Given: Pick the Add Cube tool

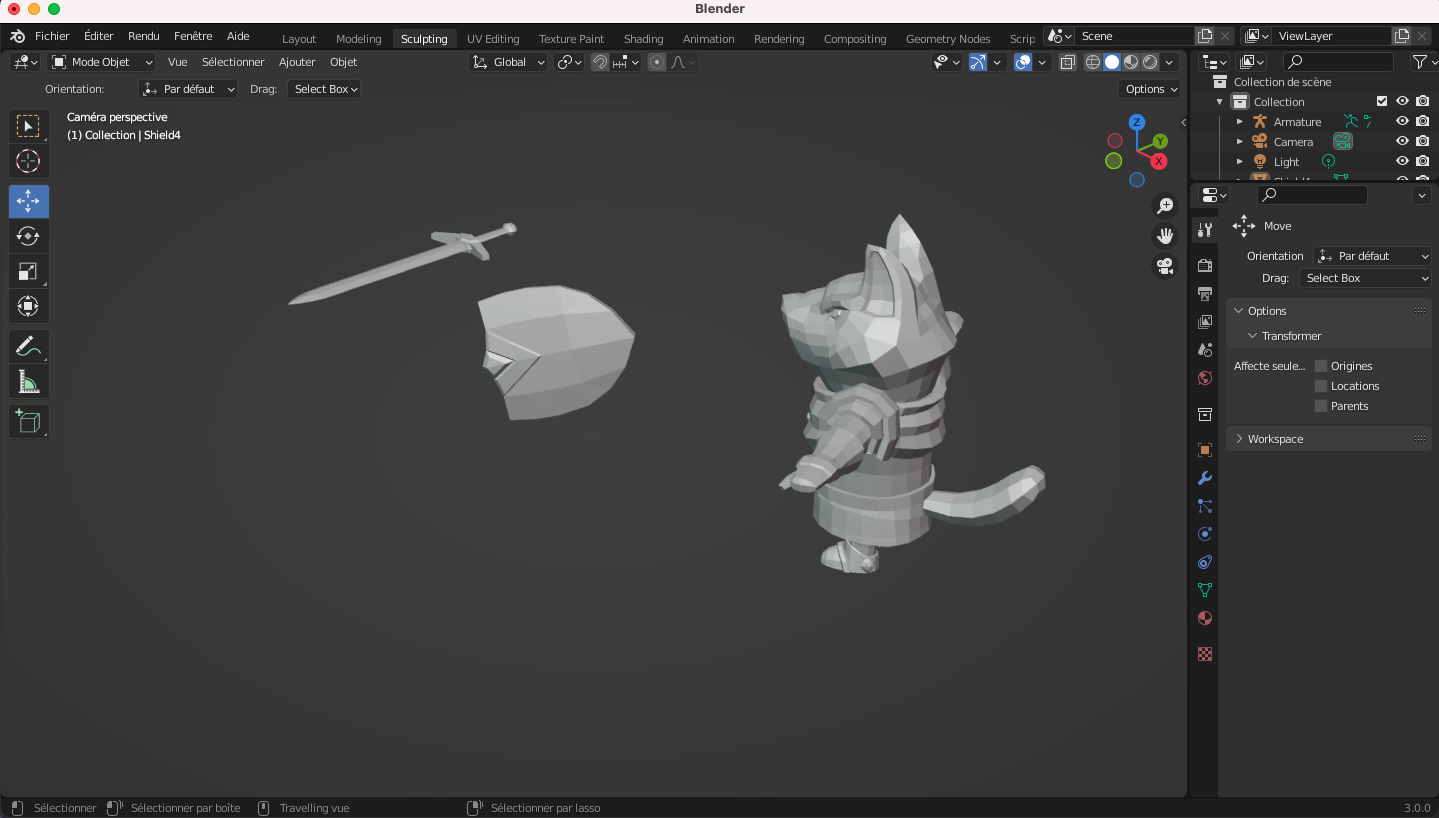Looking at the screenshot, I should pyautogui.click(x=28, y=421).
